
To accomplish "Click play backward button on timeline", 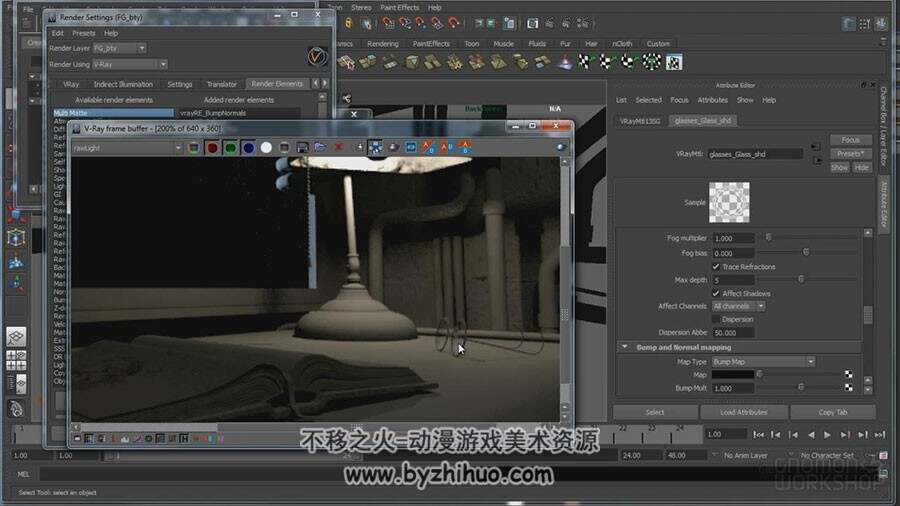I will point(811,435).
